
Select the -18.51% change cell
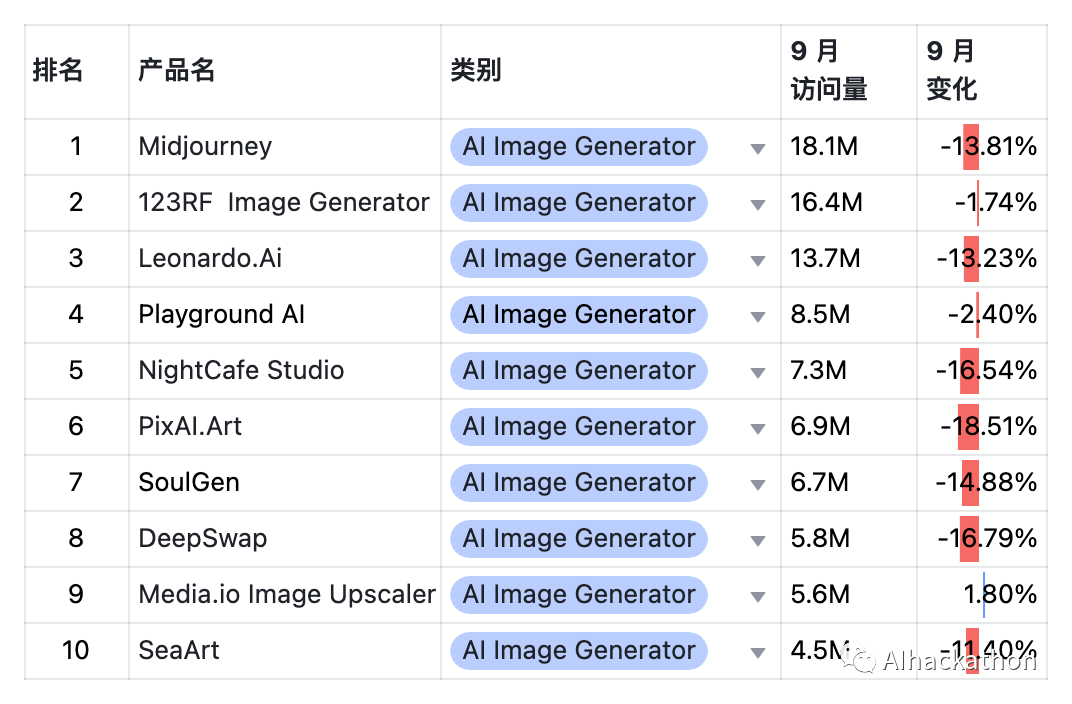[x=982, y=427]
